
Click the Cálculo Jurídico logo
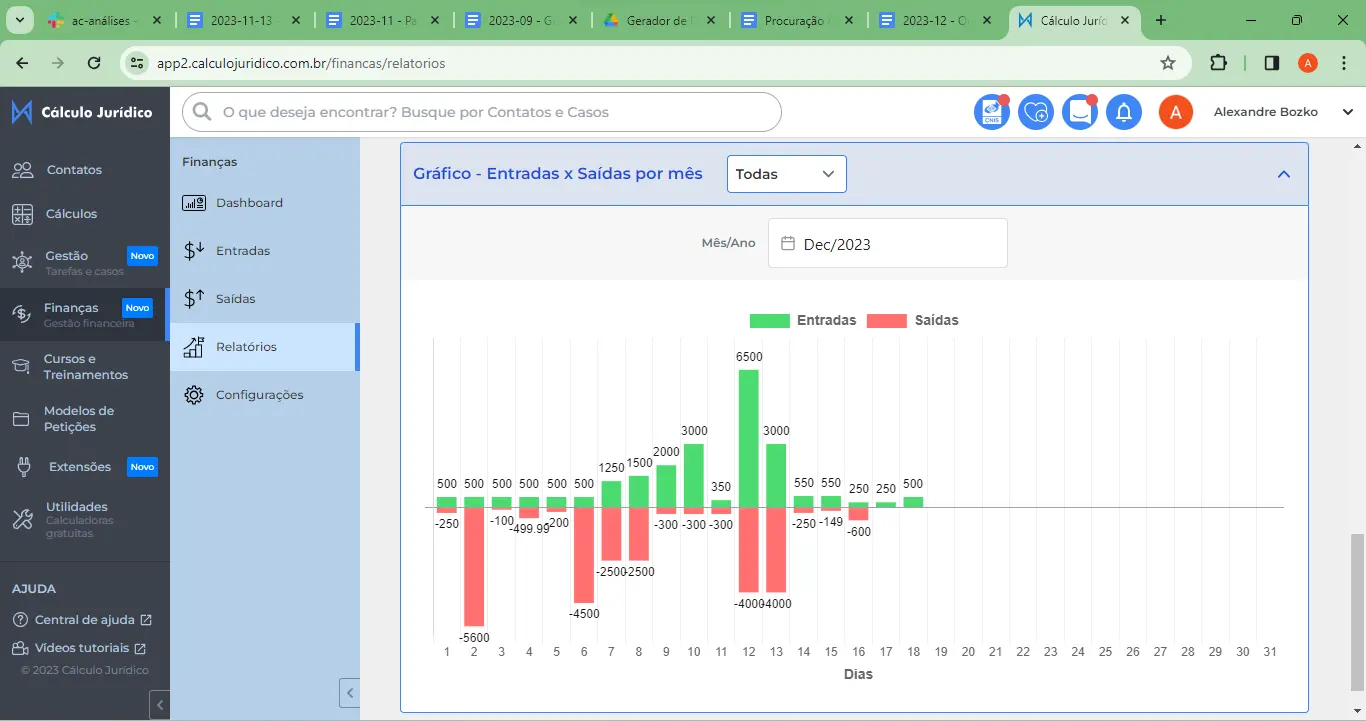pyautogui.click(x=82, y=112)
